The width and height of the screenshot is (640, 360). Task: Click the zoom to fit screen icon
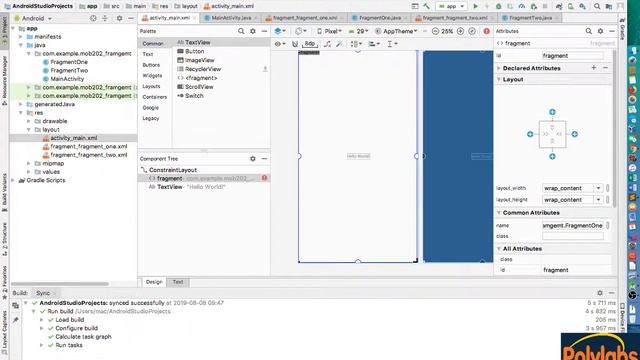[472, 31]
